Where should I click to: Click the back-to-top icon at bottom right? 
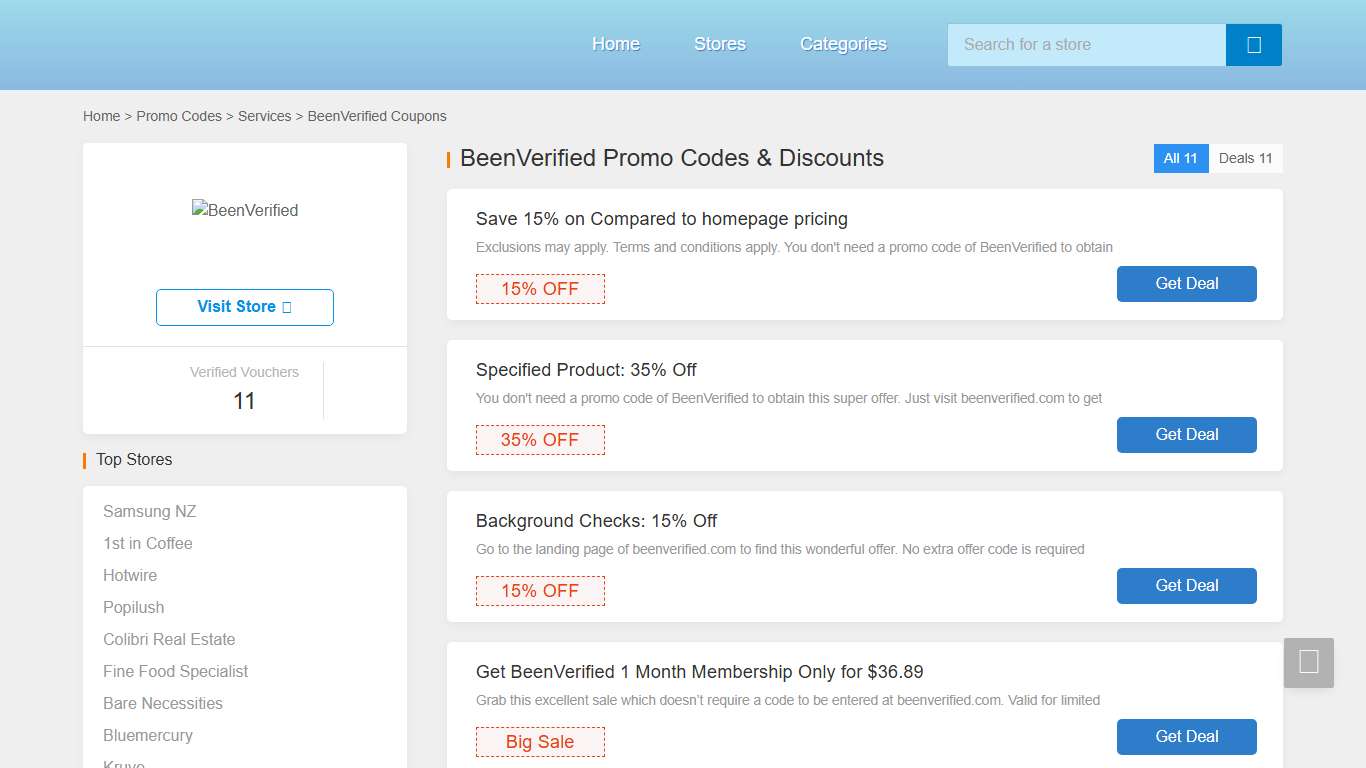click(1309, 662)
